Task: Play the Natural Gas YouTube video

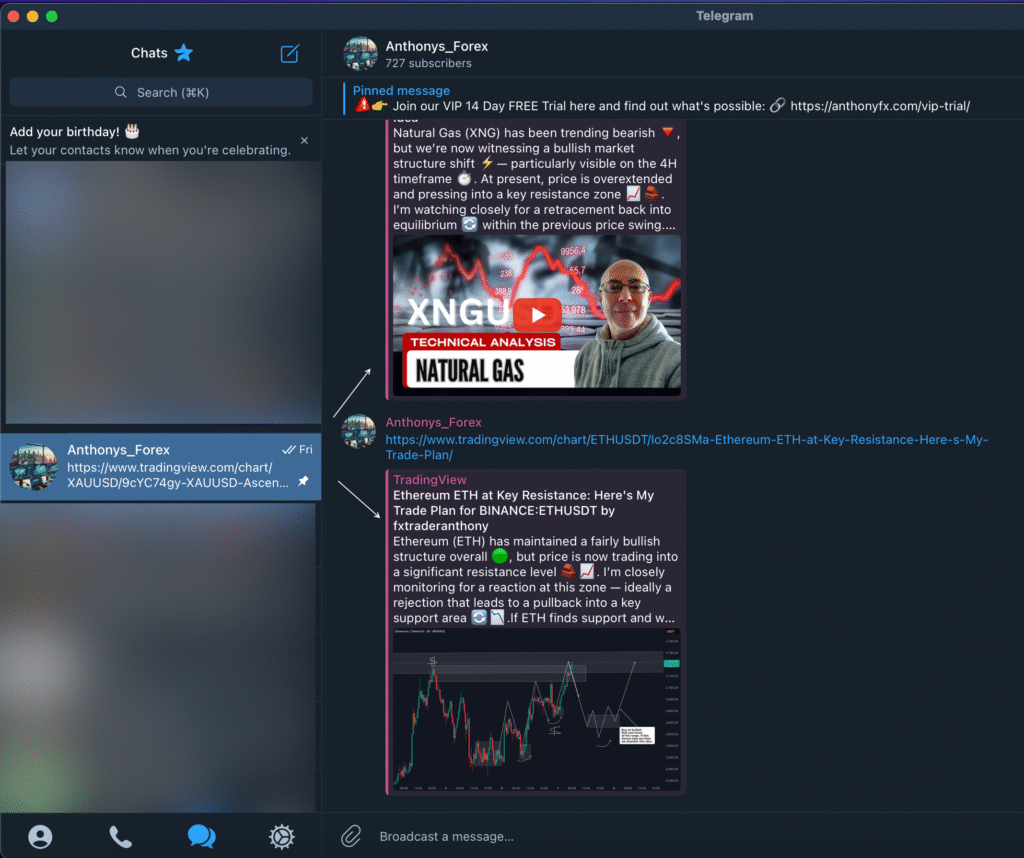Action: coord(537,314)
